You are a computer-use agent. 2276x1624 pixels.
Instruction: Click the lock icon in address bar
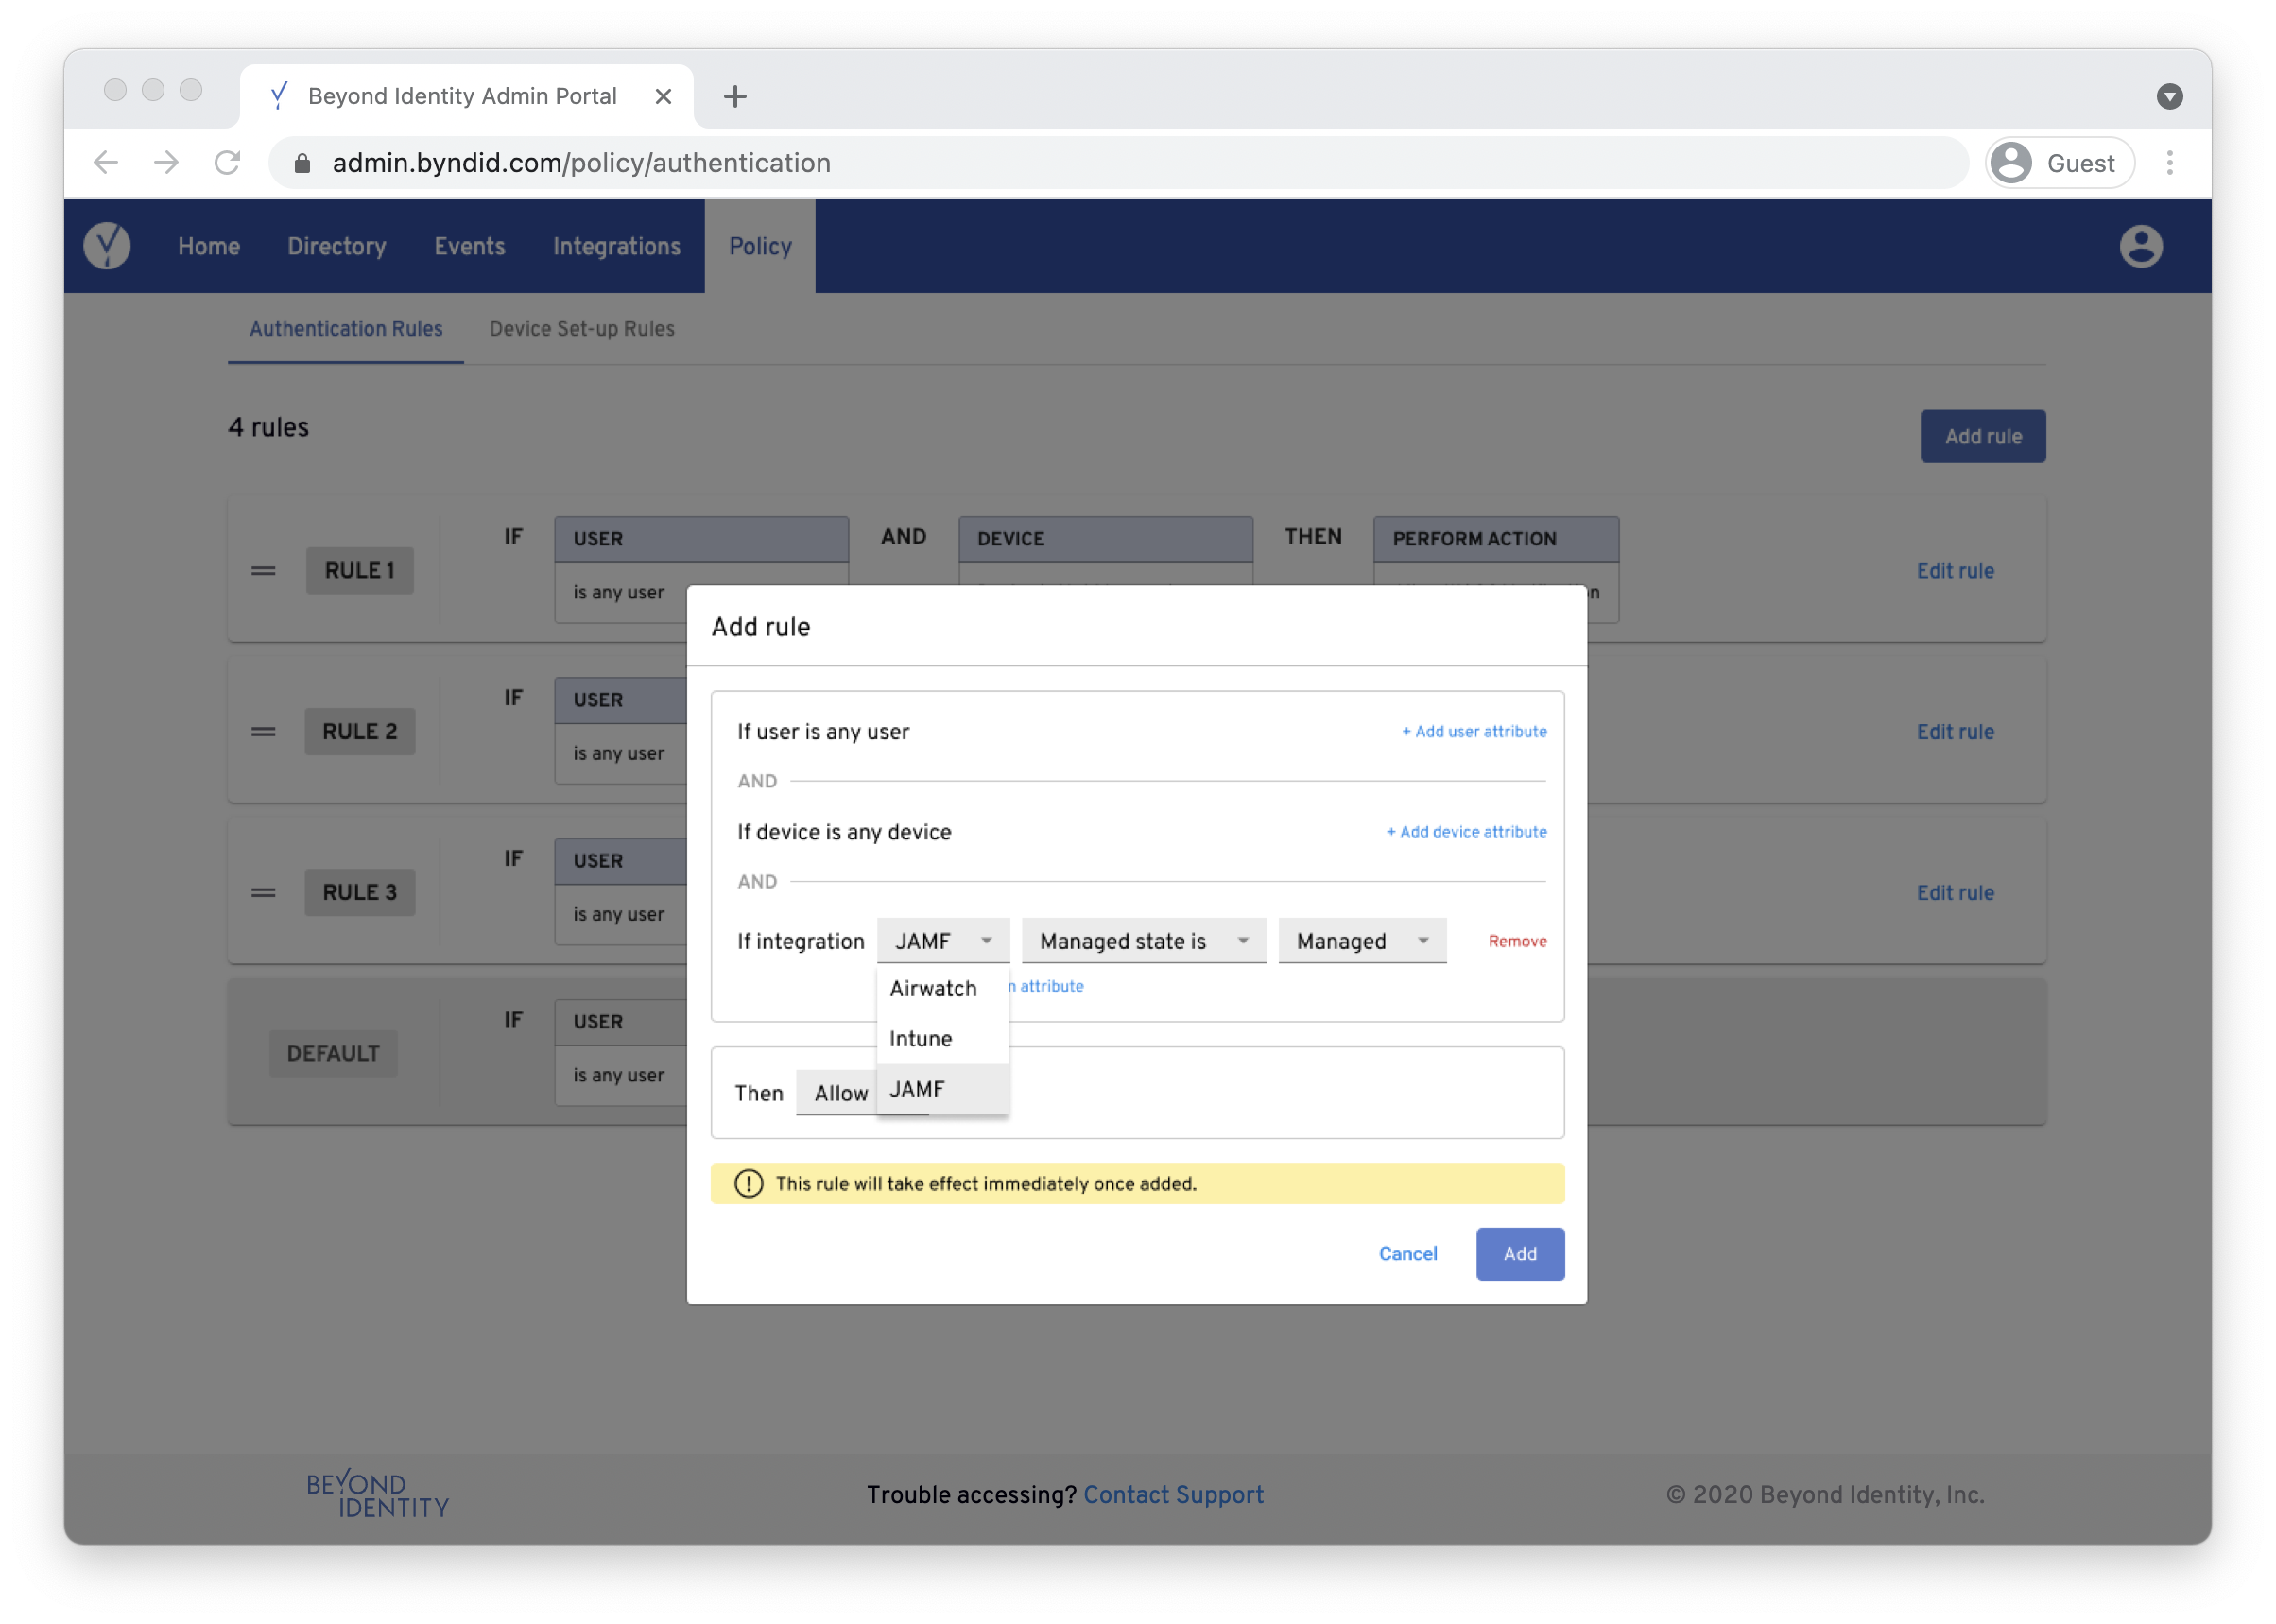[x=302, y=163]
